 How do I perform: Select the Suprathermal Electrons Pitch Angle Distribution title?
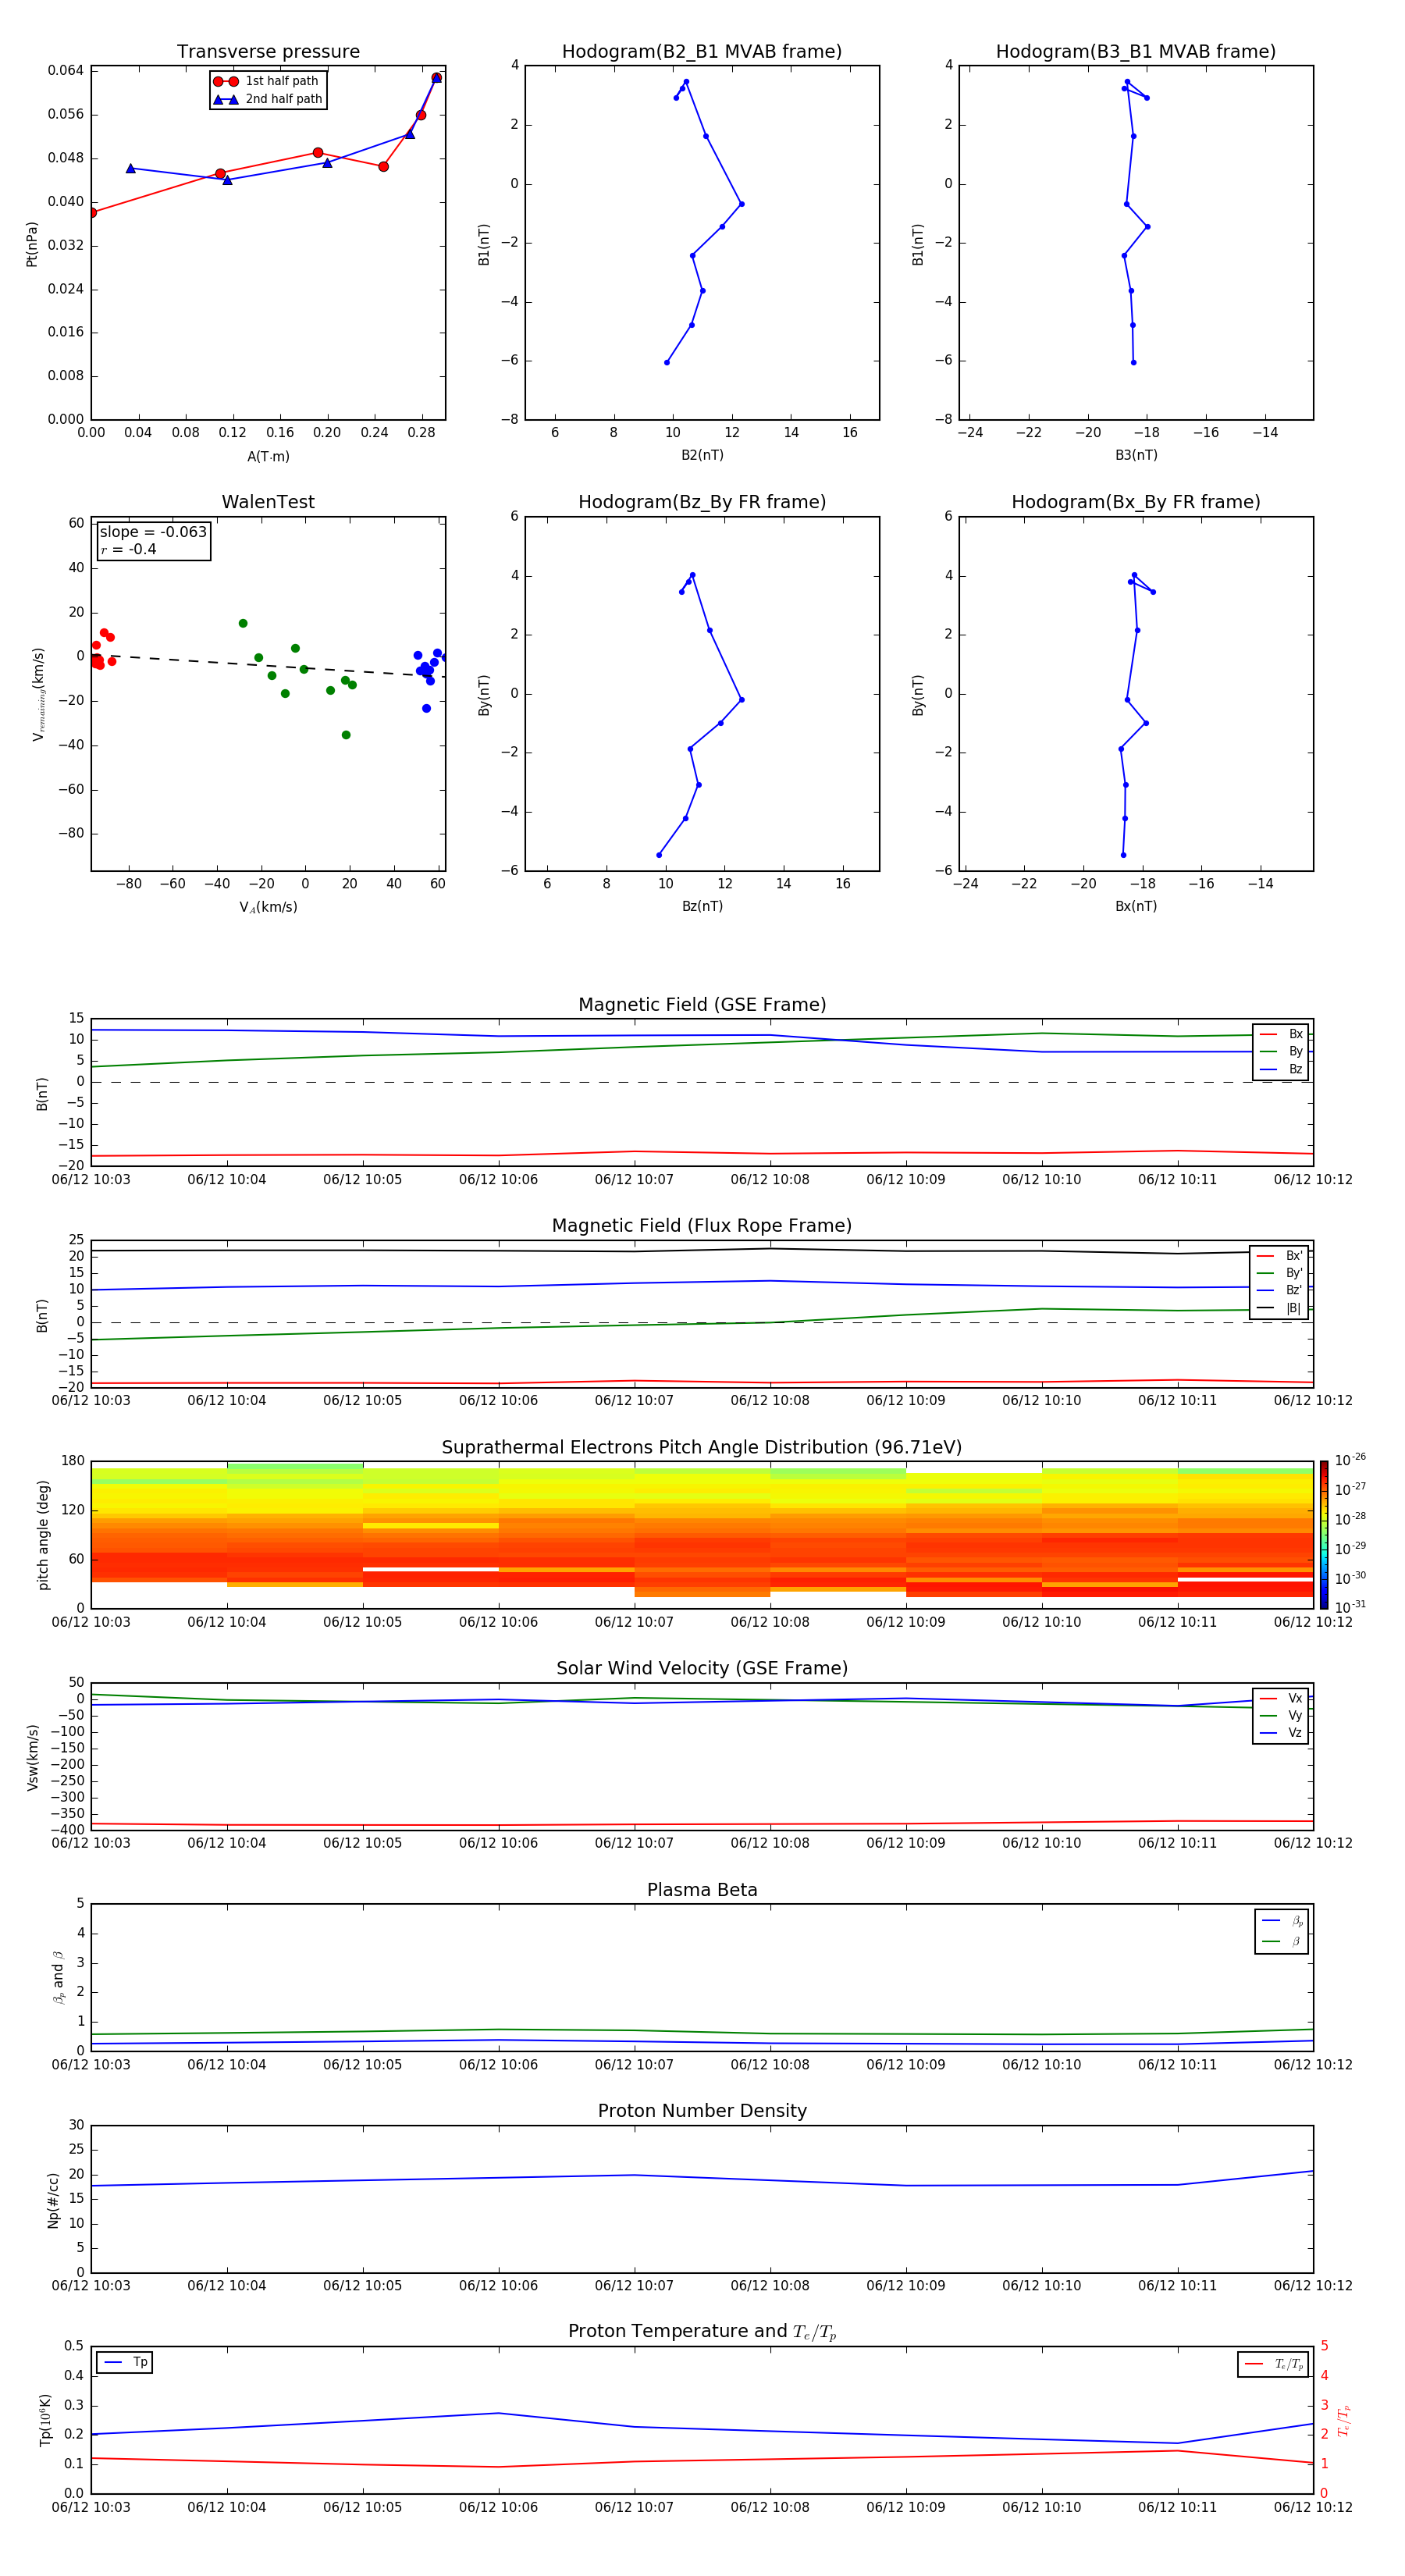(702, 1447)
